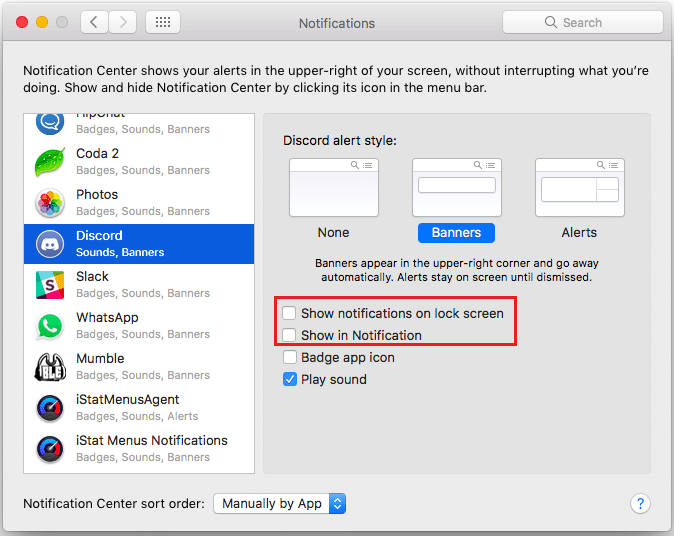Select the Alerts alert style thumbnail
This screenshot has width=674, height=536.
(x=579, y=188)
